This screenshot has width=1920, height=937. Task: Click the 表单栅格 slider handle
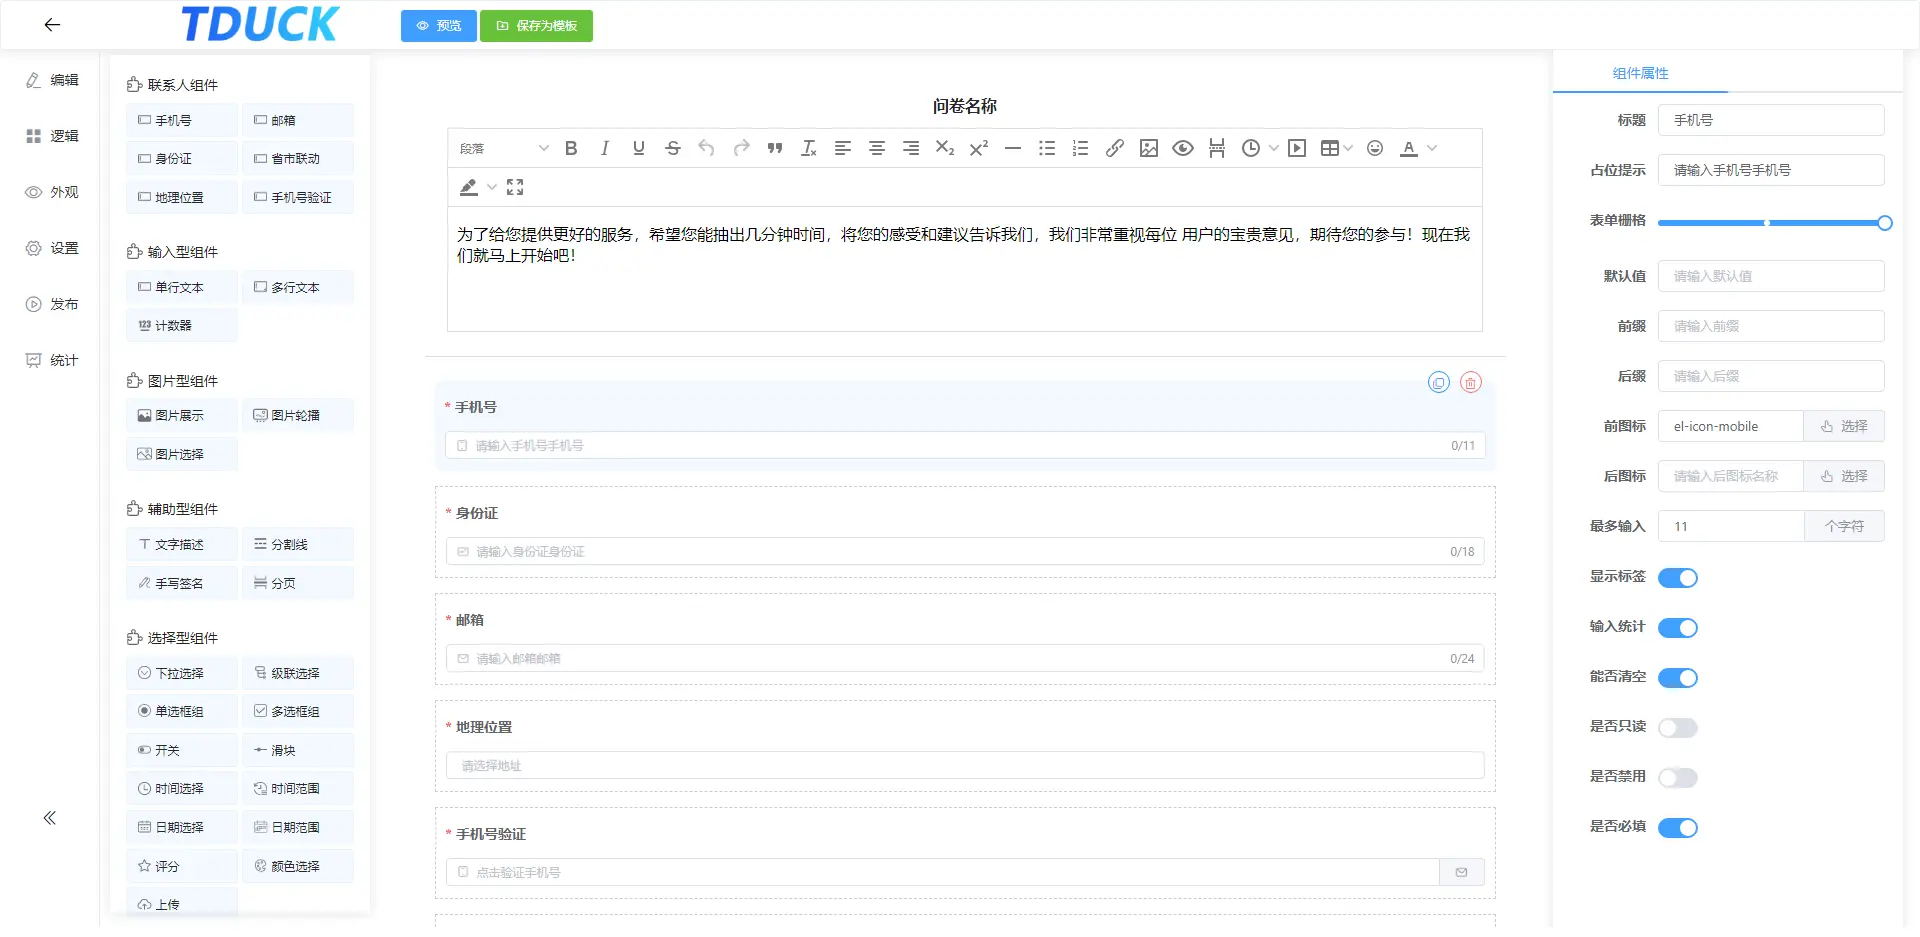coord(1885,223)
